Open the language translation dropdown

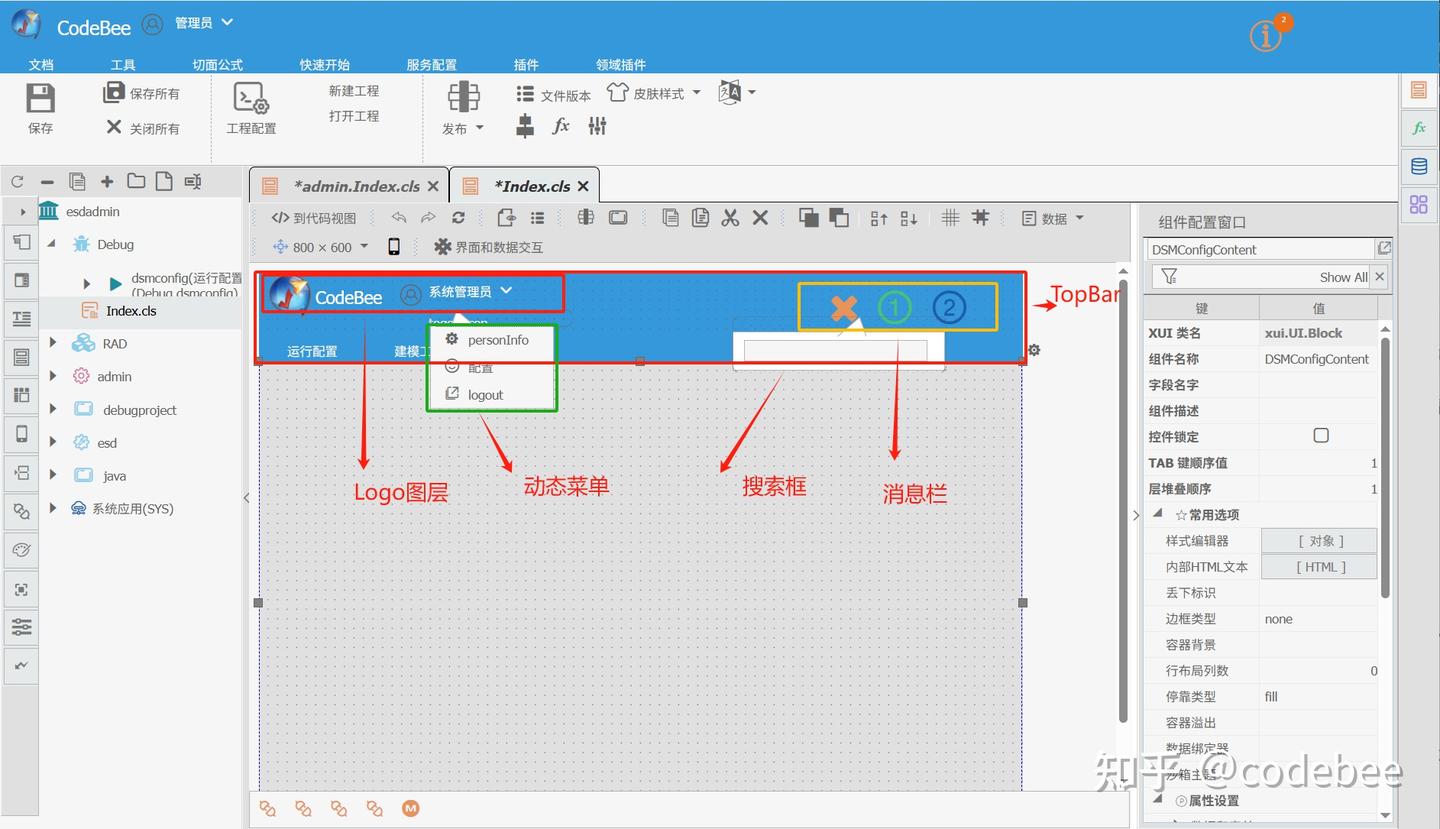point(736,93)
